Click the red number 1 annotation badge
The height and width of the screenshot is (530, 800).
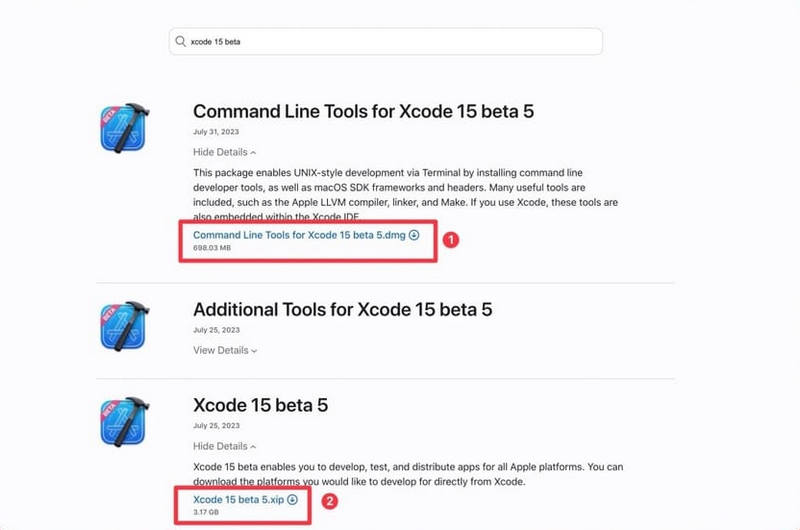click(x=451, y=240)
